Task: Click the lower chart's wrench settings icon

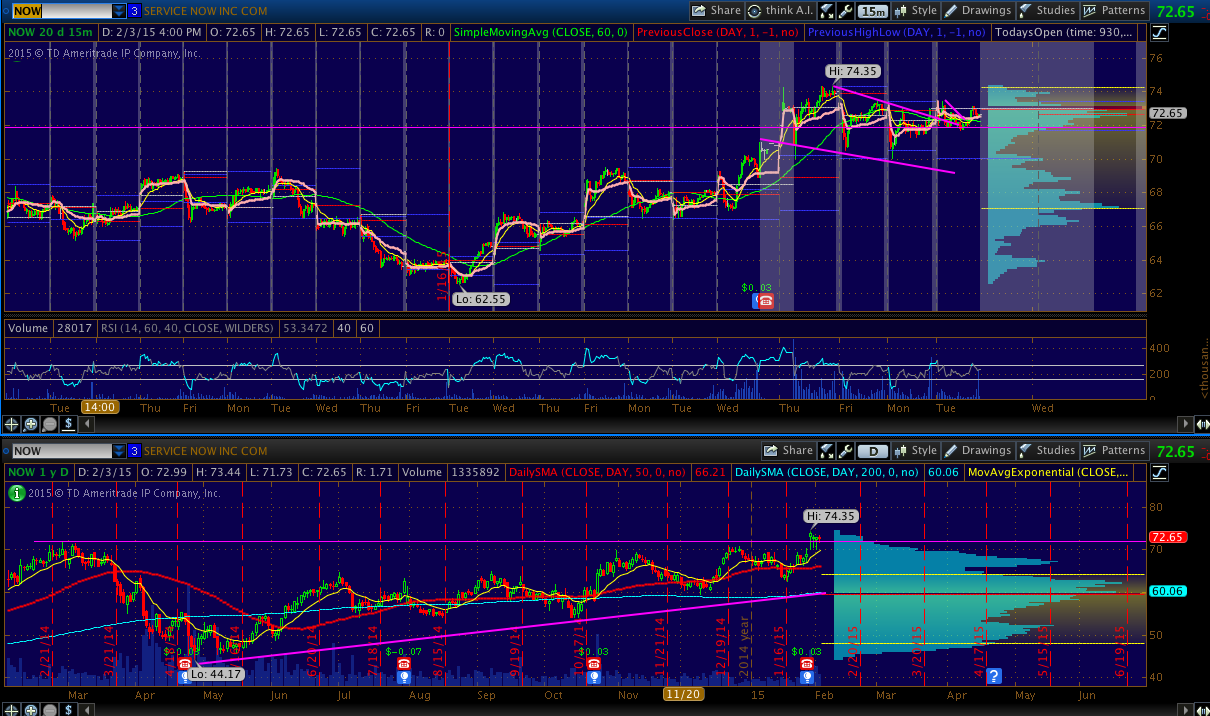Action: pos(846,451)
